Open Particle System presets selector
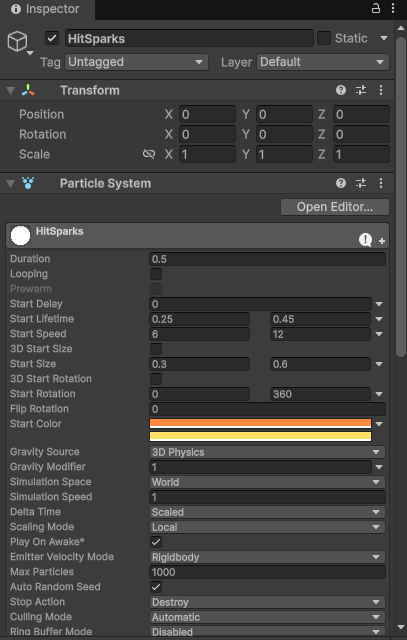 click(x=361, y=183)
